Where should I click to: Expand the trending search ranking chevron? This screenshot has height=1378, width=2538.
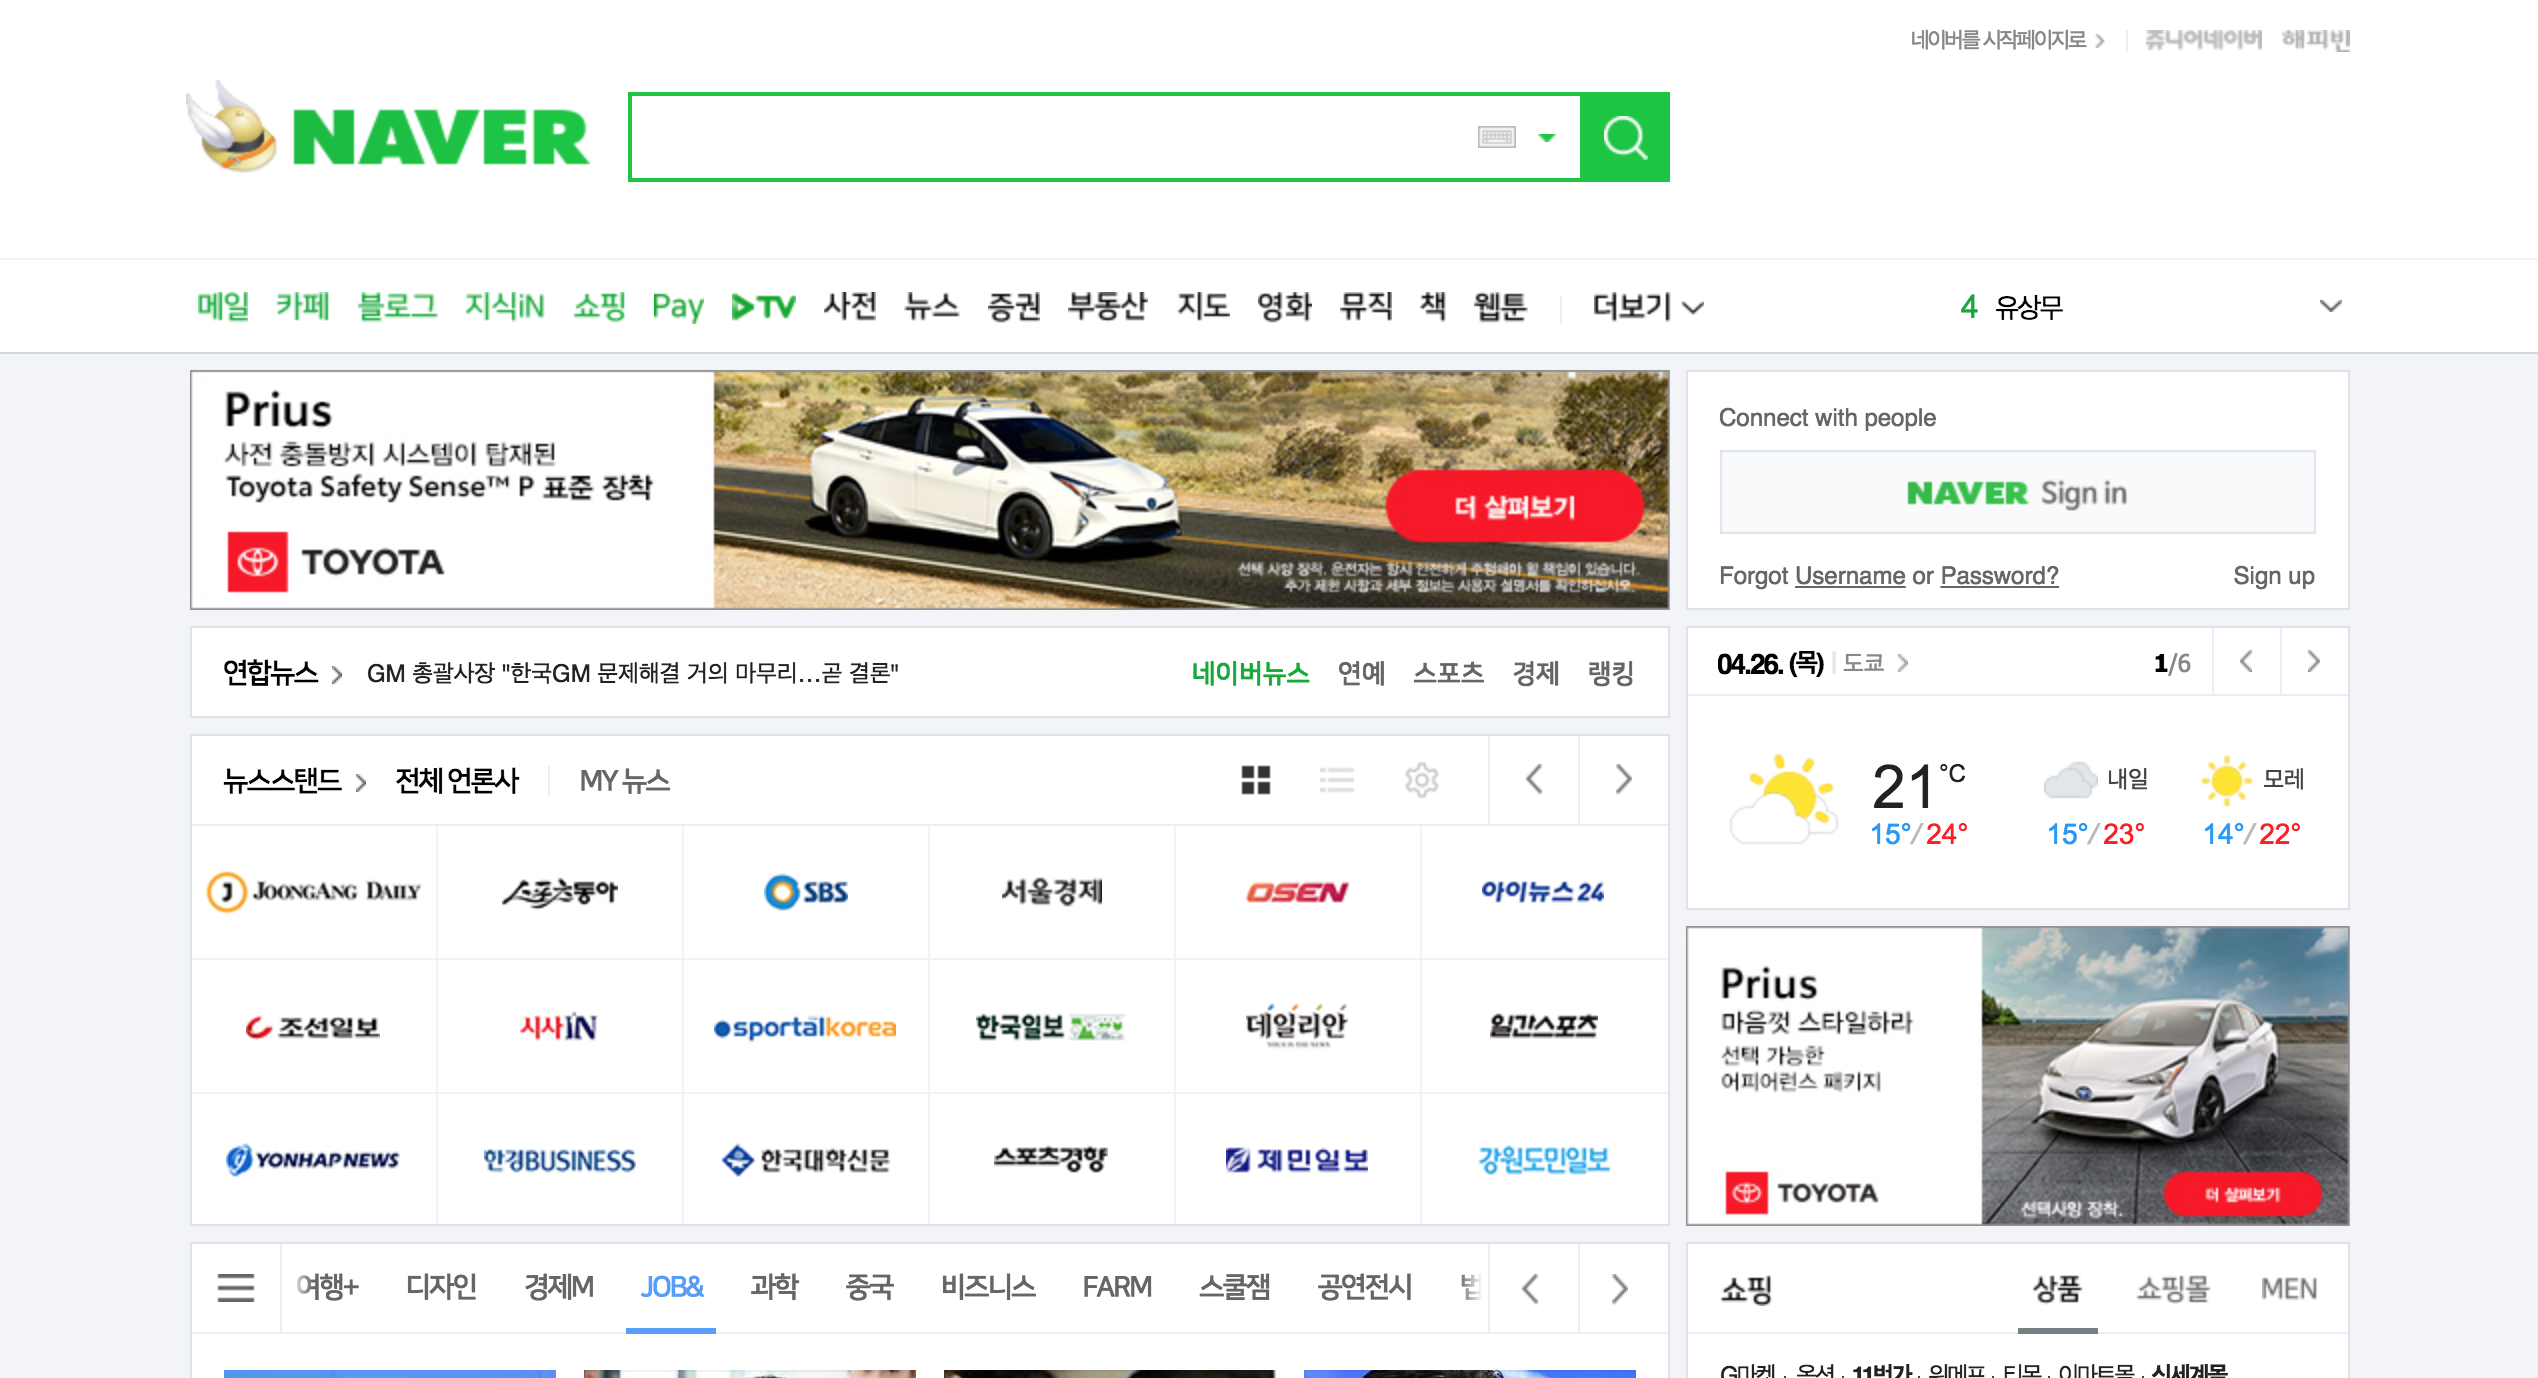(x=2331, y=306)
